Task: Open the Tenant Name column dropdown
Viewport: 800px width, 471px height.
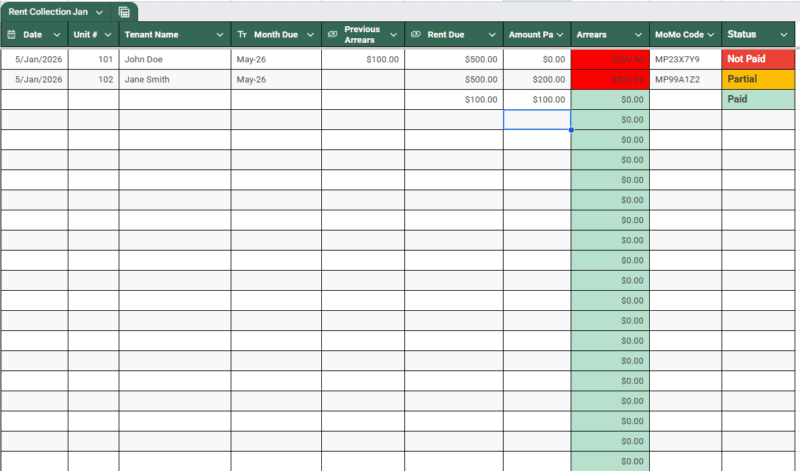Action: [x=220, y=35]
